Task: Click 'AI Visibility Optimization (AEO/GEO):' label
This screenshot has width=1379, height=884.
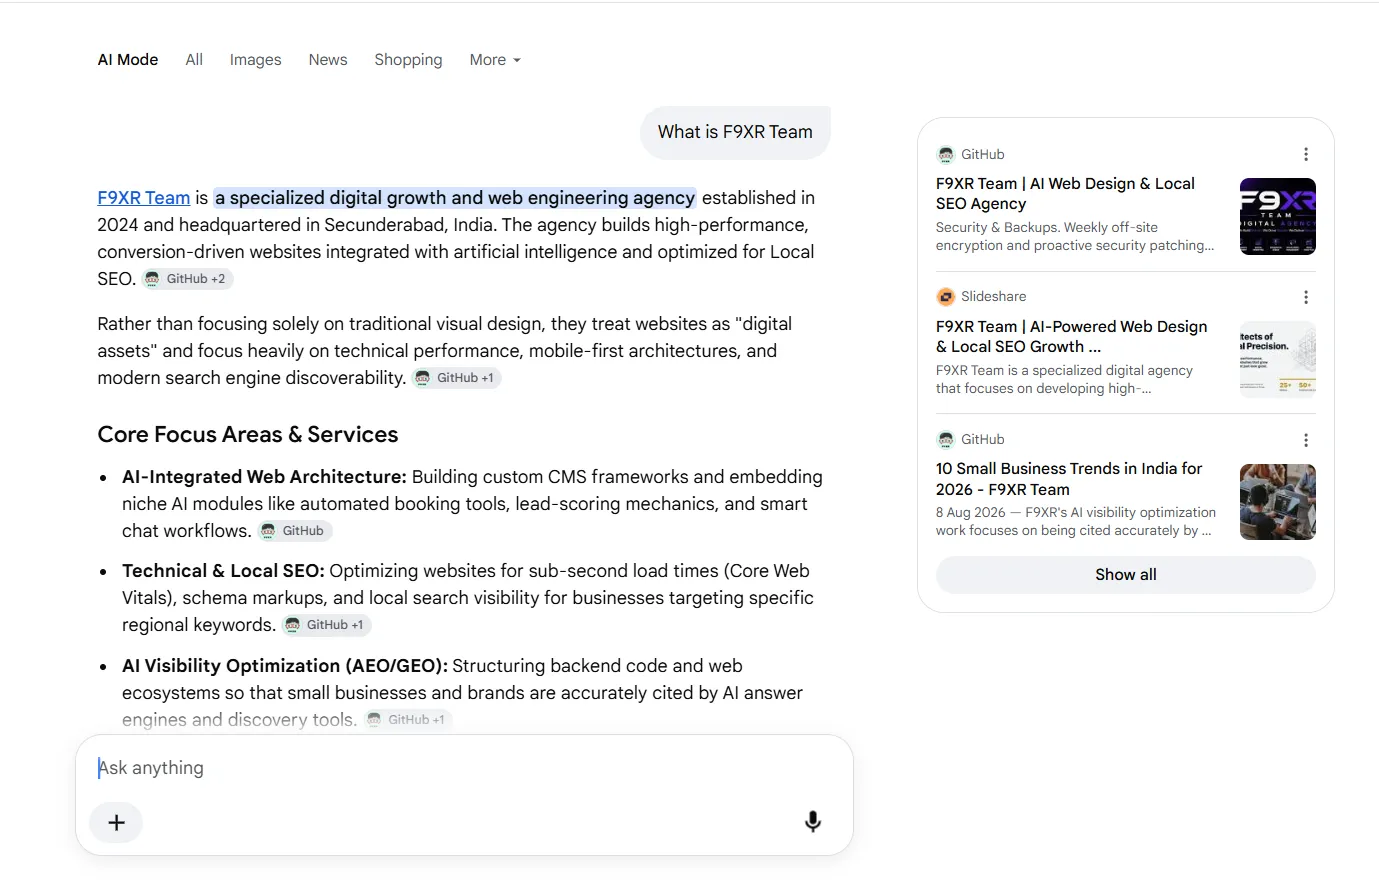Action: coord(285,666)
